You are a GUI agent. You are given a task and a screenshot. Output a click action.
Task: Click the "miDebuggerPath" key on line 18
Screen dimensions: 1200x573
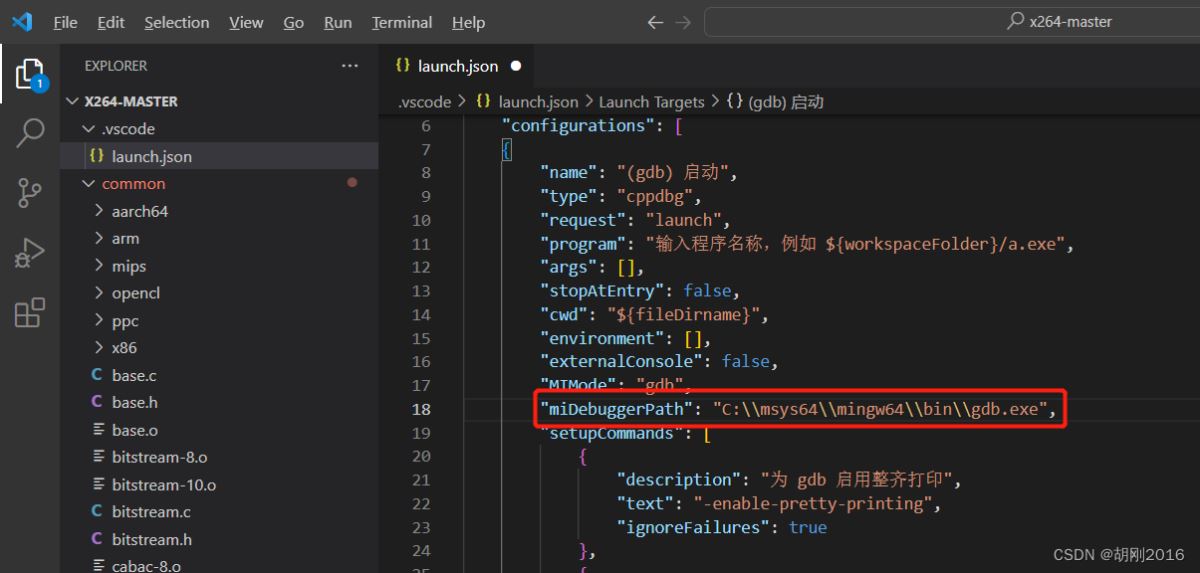pyautogui.click(x=617, y=409)
